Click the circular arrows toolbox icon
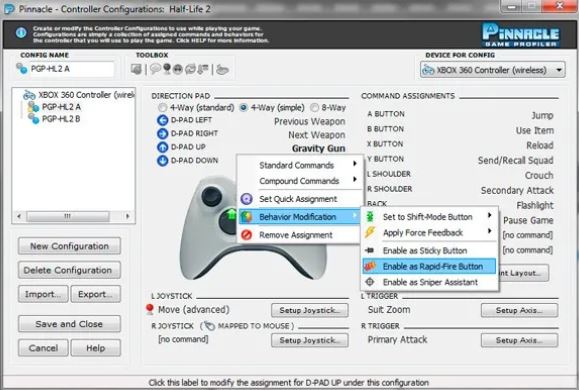579x390 pixels. pos(190,69)
